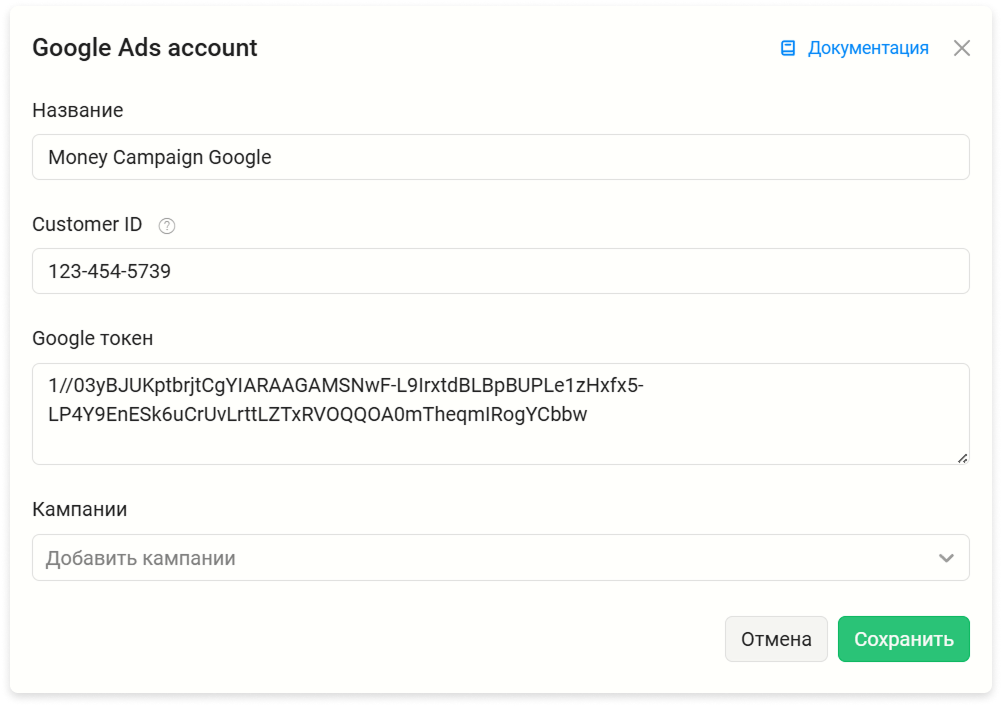
Task: Focus the Название input field
Action: (501, 157)
